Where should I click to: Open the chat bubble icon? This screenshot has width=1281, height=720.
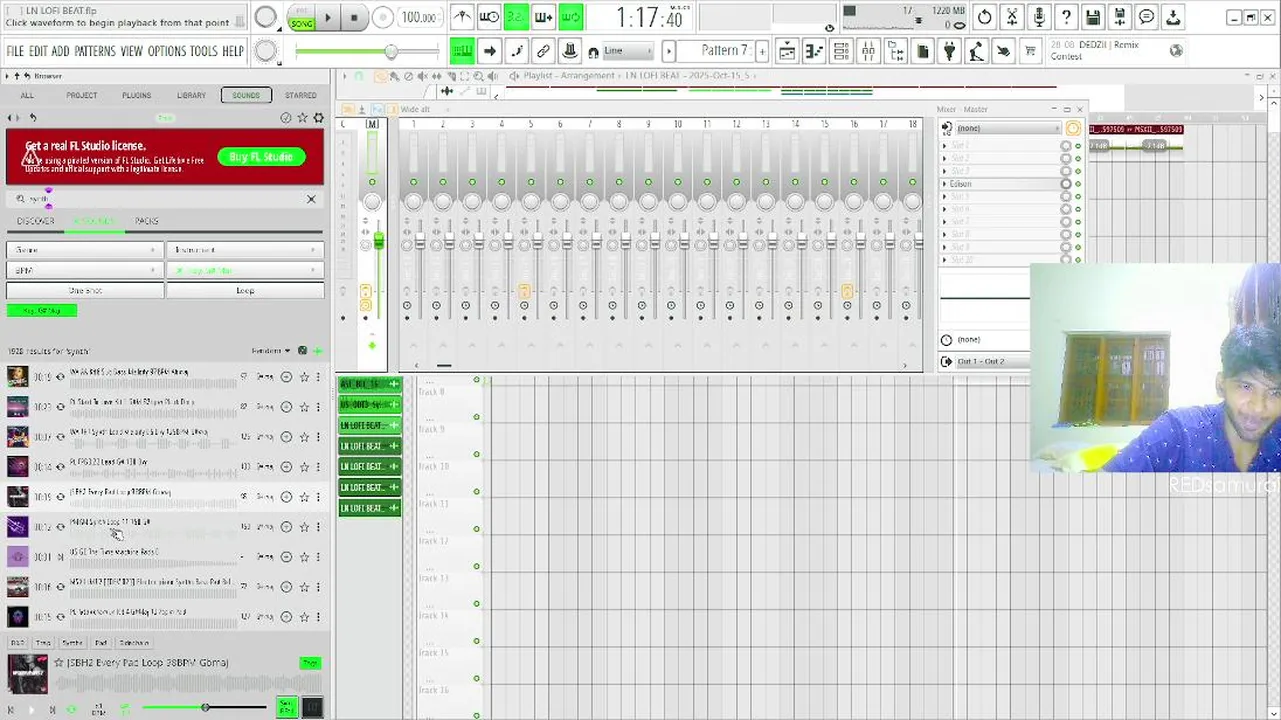click(x=1147, y=17)
